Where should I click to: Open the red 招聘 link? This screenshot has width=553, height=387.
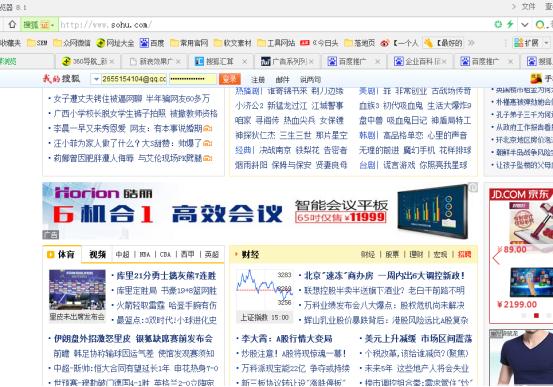point(464,254)
